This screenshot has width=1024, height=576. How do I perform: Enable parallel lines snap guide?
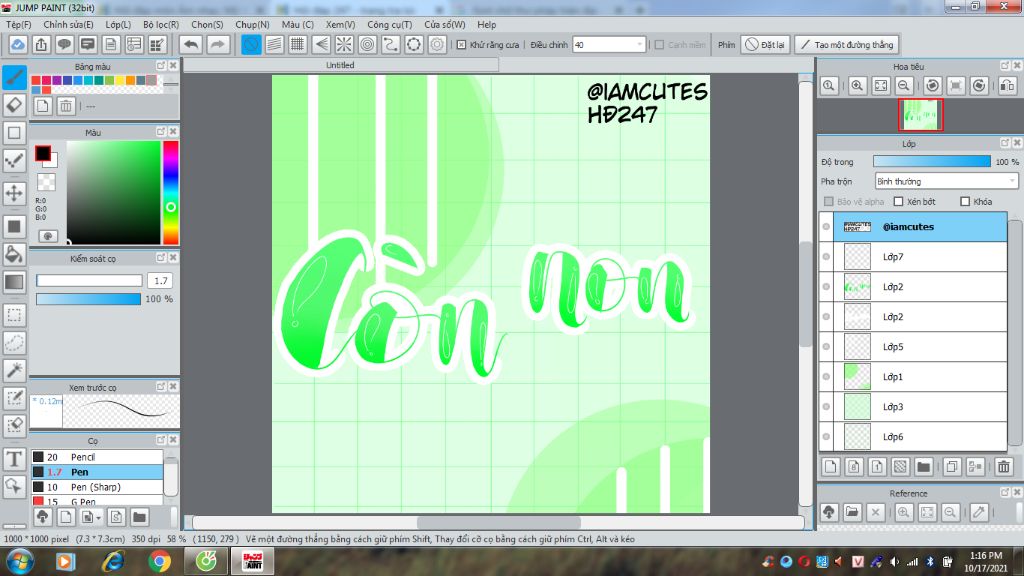(274, 44)
